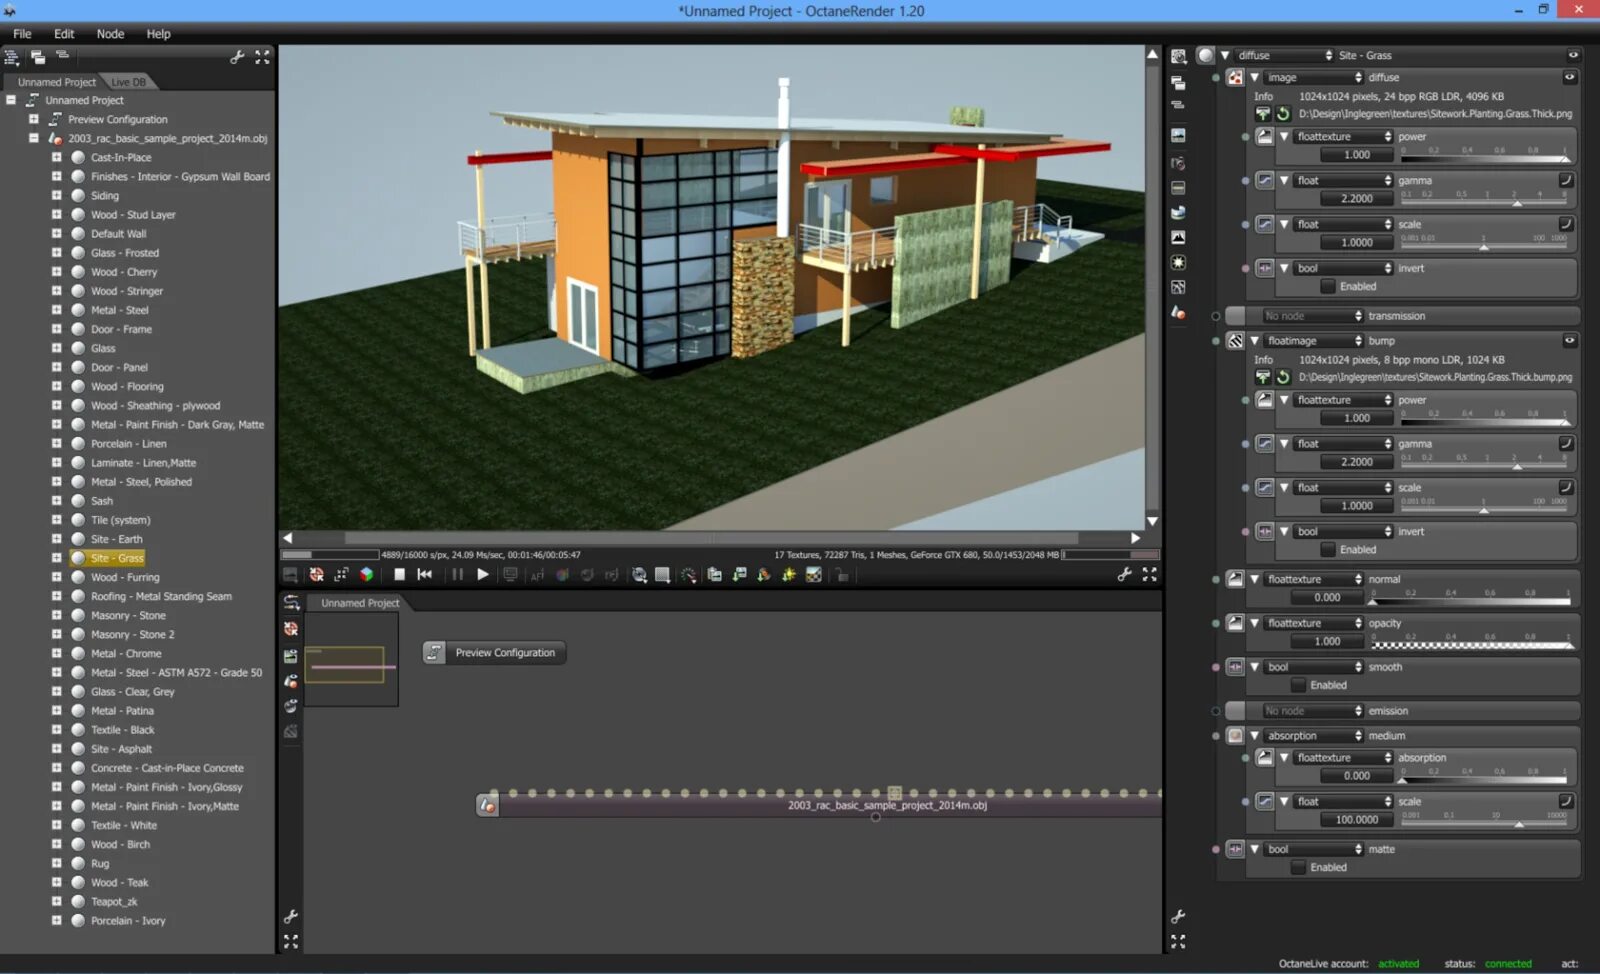Collapse the bump floatimage section
The width and height of the screenshot is (1600, 974).
tap(1255, 340)
